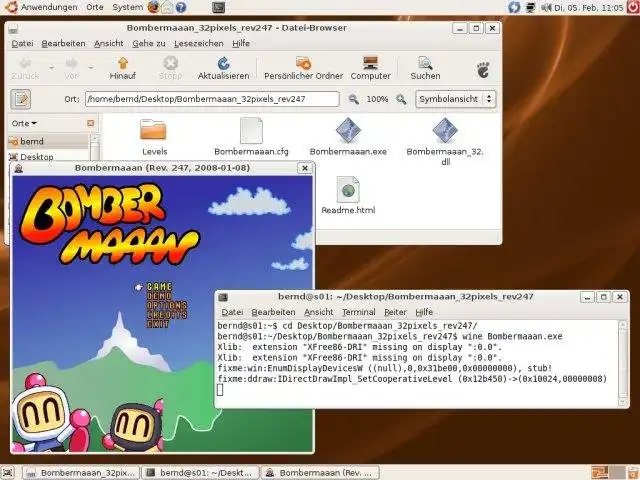Select GAME in Bombermaaan menu

pyautogui.click(x=159, y=287)
